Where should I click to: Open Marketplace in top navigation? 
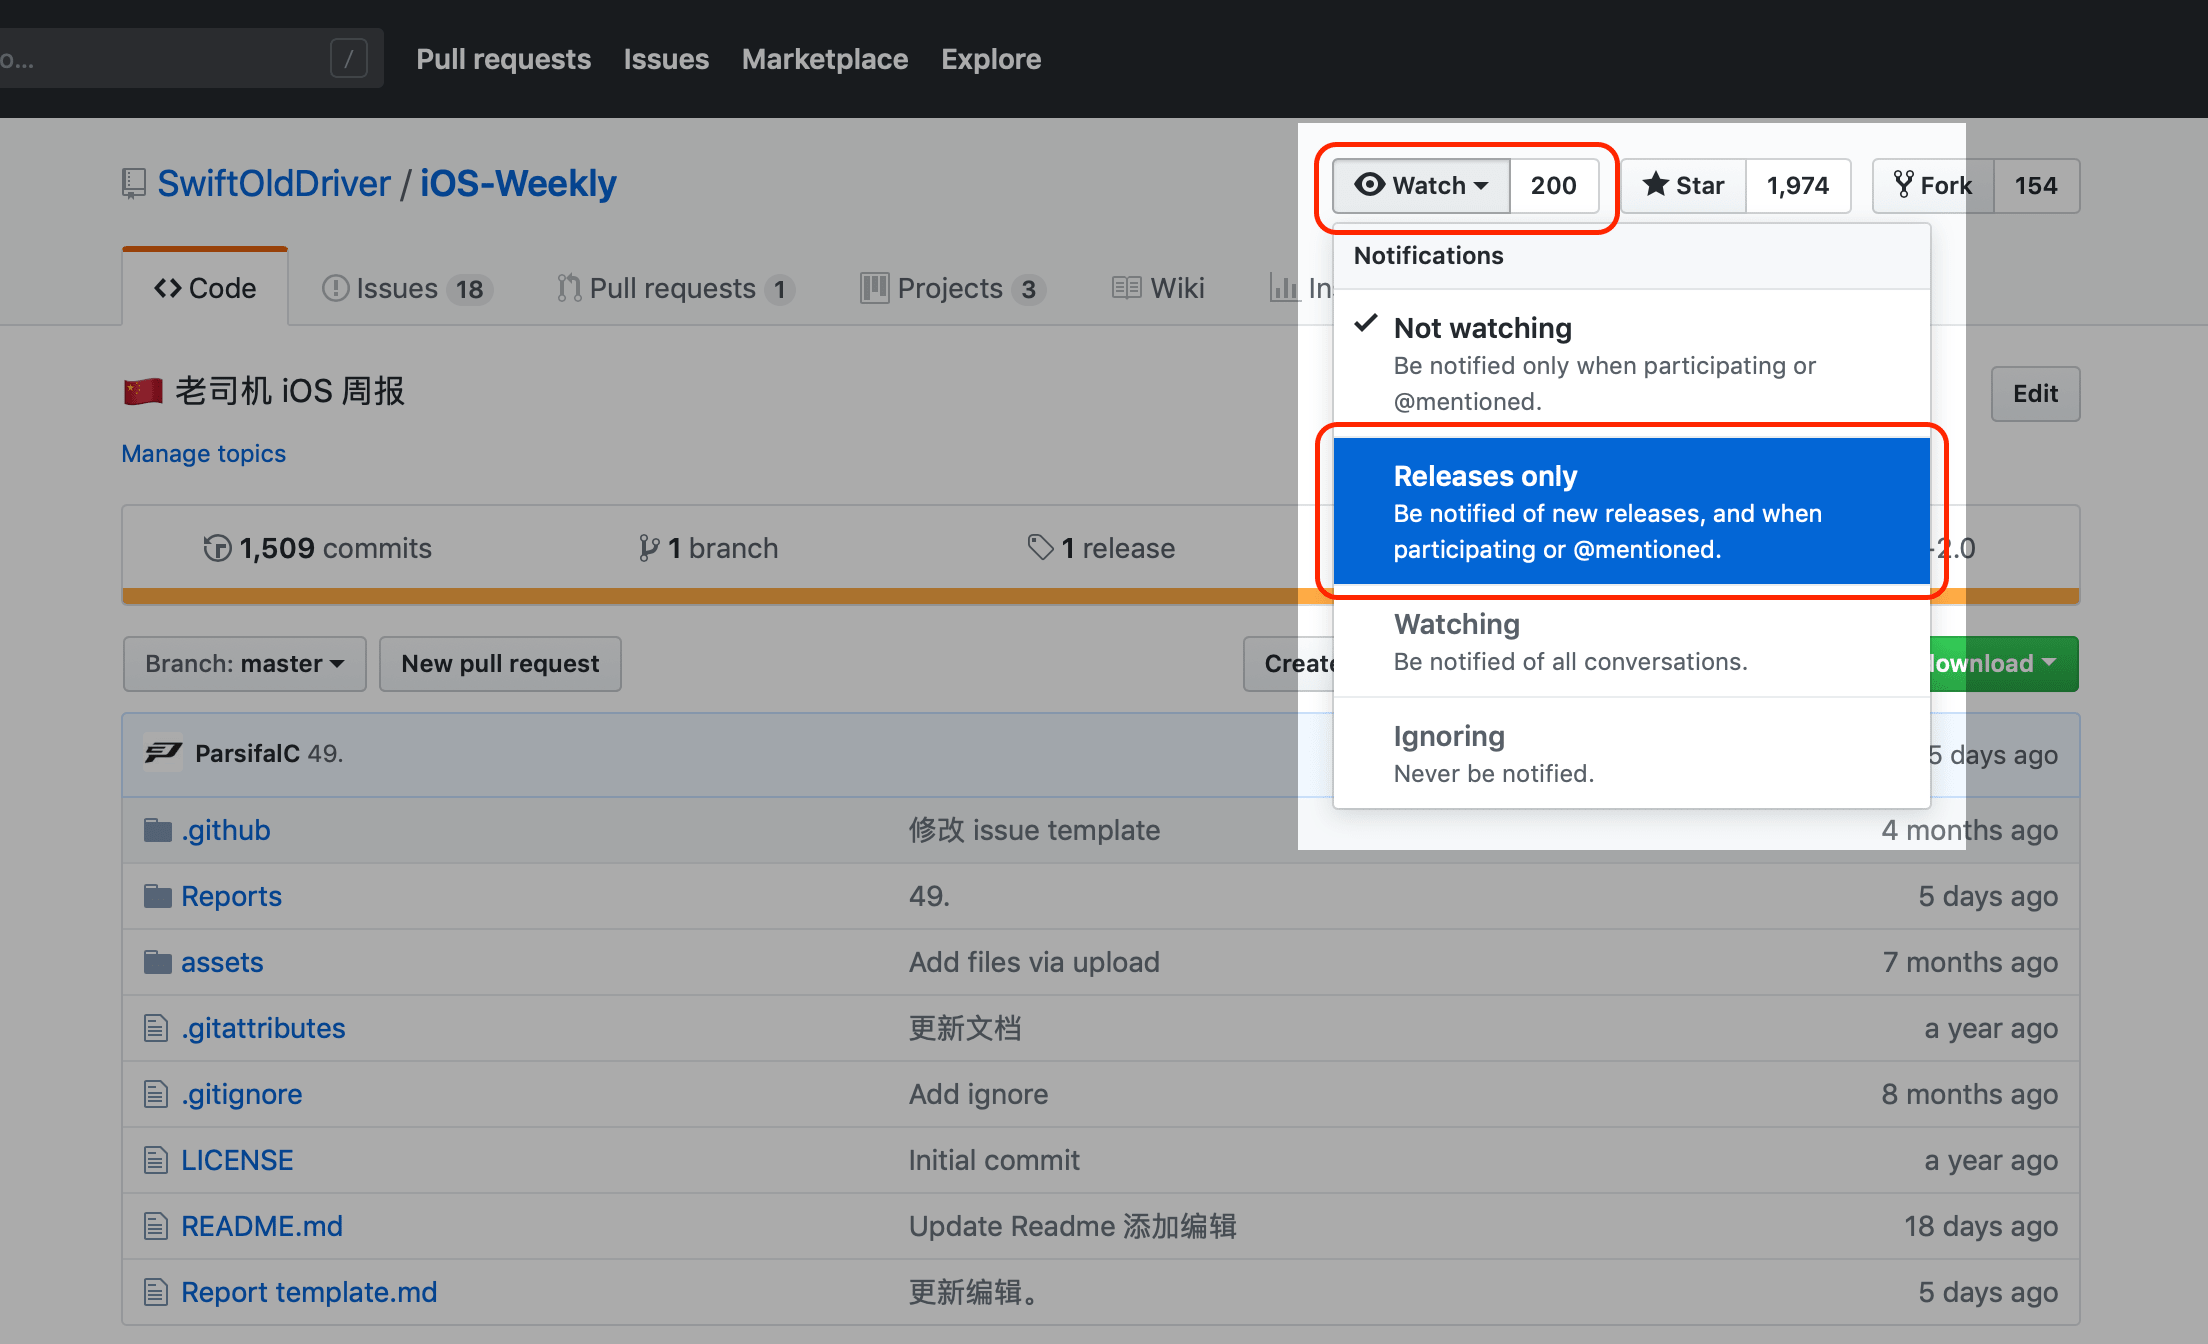point(825,59)
